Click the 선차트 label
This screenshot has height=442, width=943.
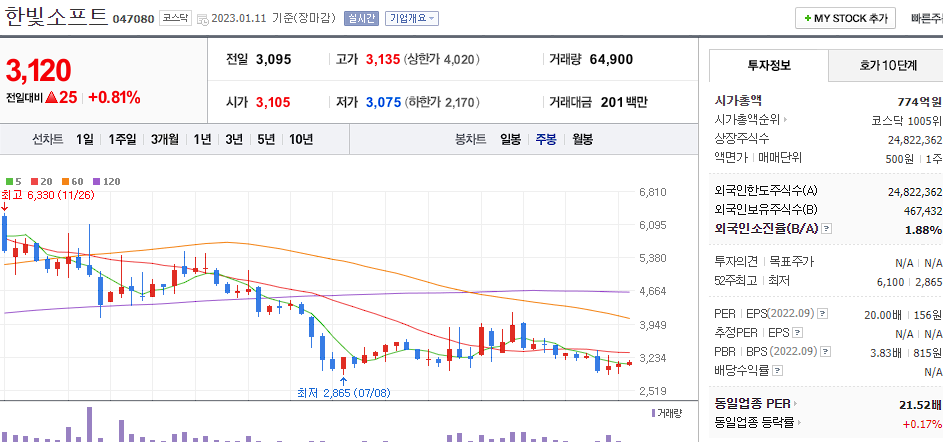(48, 140)
